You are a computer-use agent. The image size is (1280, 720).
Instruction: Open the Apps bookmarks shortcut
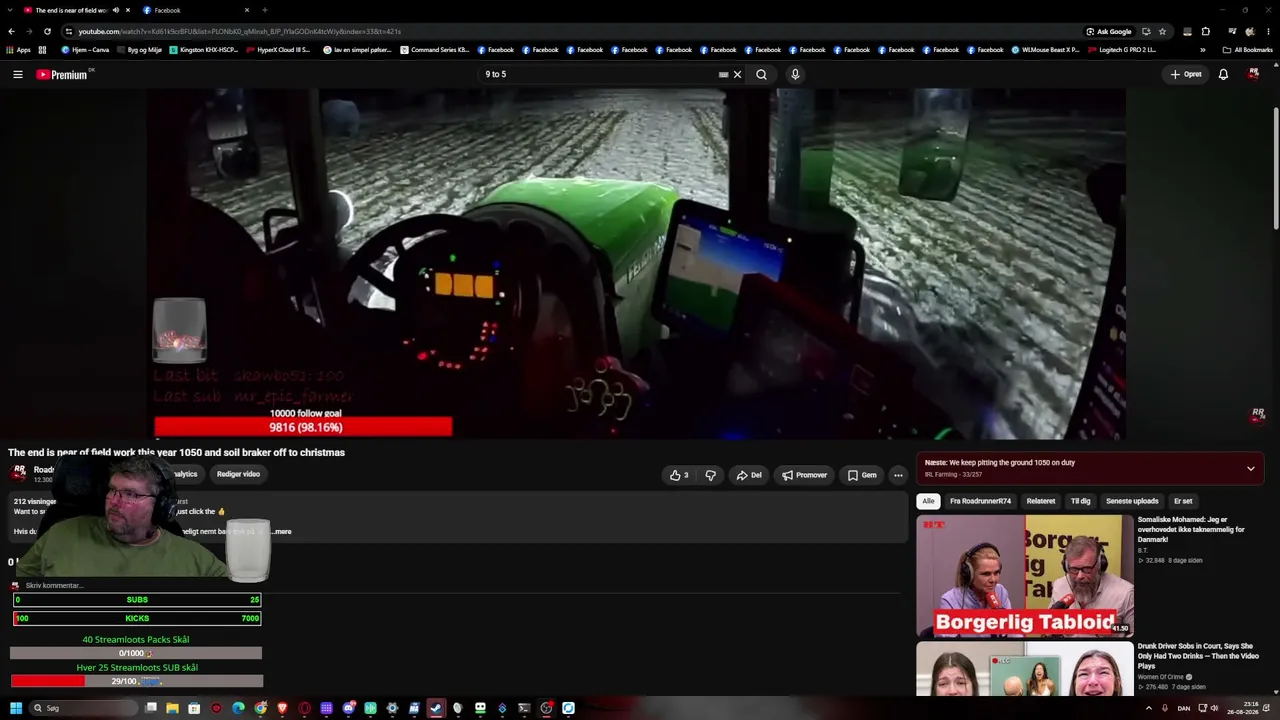point(19,50)
